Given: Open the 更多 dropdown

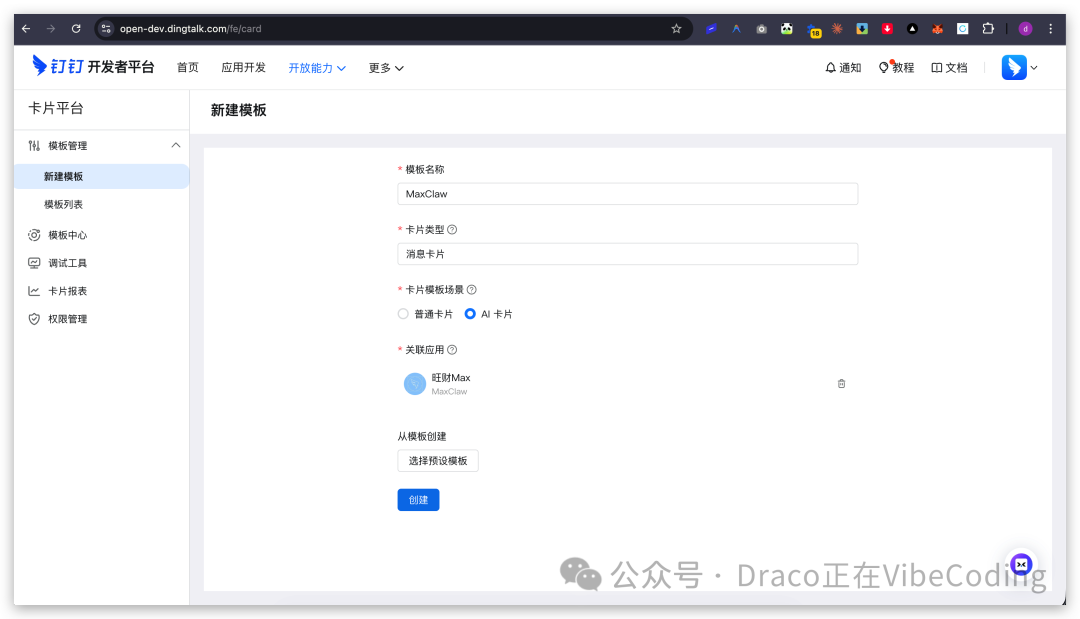Looking at the screenshot, I should point(385,67).
